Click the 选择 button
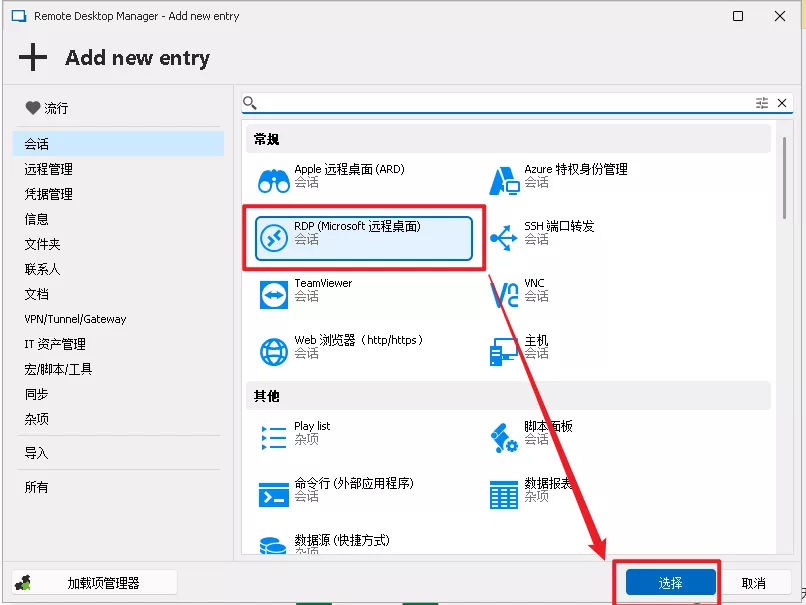This screenshot has height=605, width=806. pos(670,582)
